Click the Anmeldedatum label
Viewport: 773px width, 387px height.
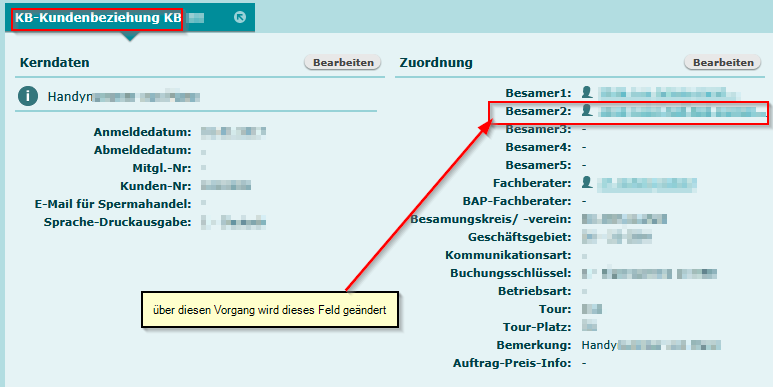[x=142, y=132]
